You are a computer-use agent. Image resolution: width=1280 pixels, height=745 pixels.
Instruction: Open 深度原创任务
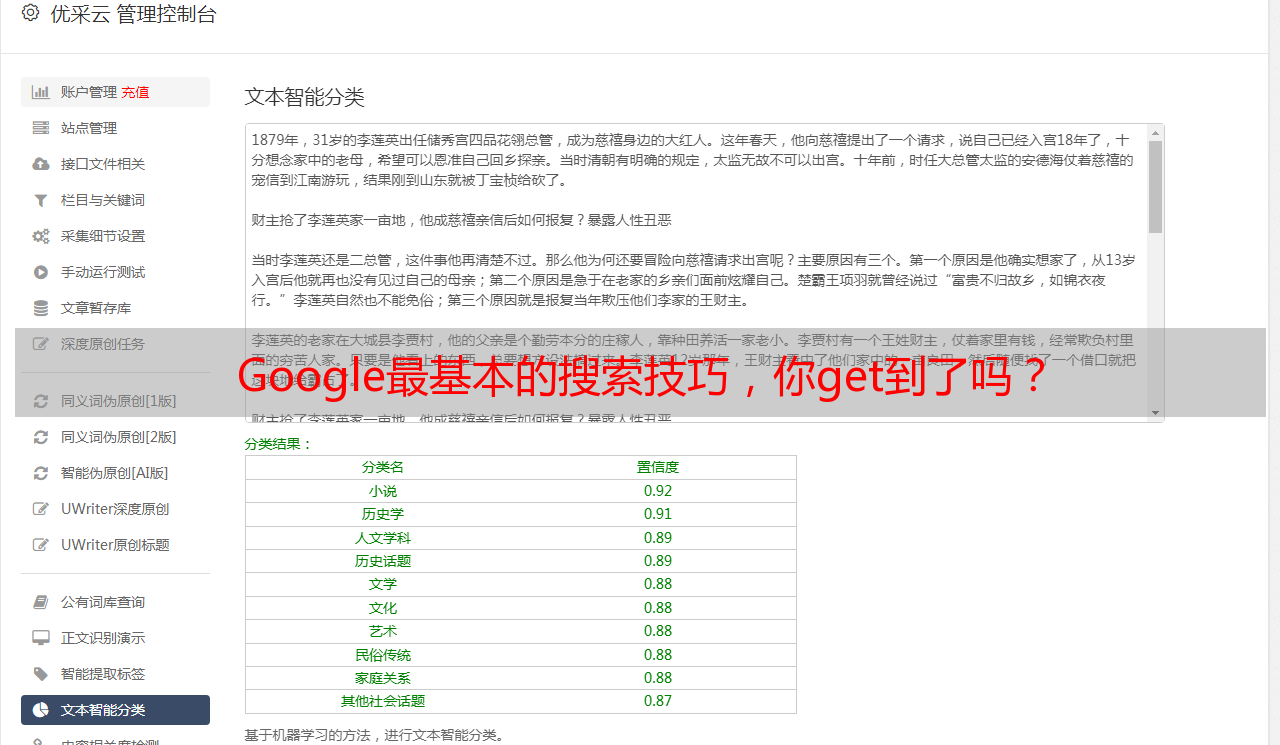[115, 344]
